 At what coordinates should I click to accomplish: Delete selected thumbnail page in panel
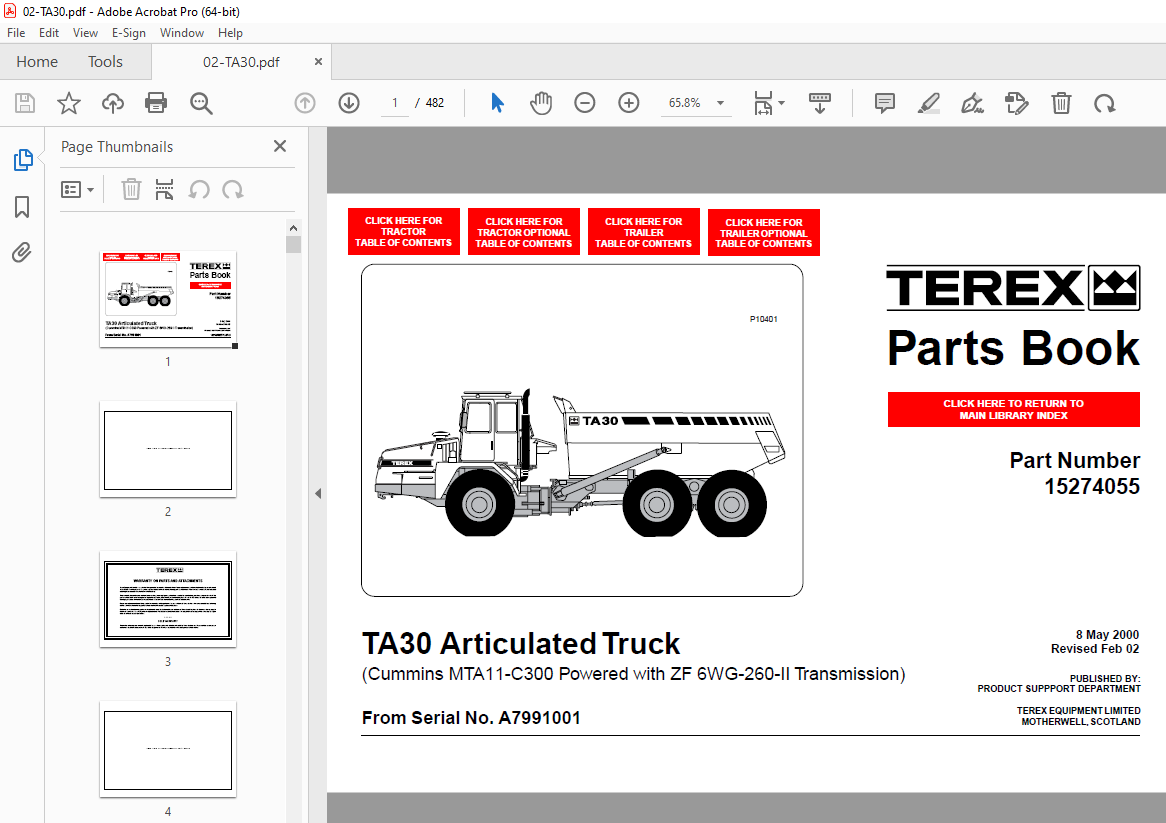131,190
